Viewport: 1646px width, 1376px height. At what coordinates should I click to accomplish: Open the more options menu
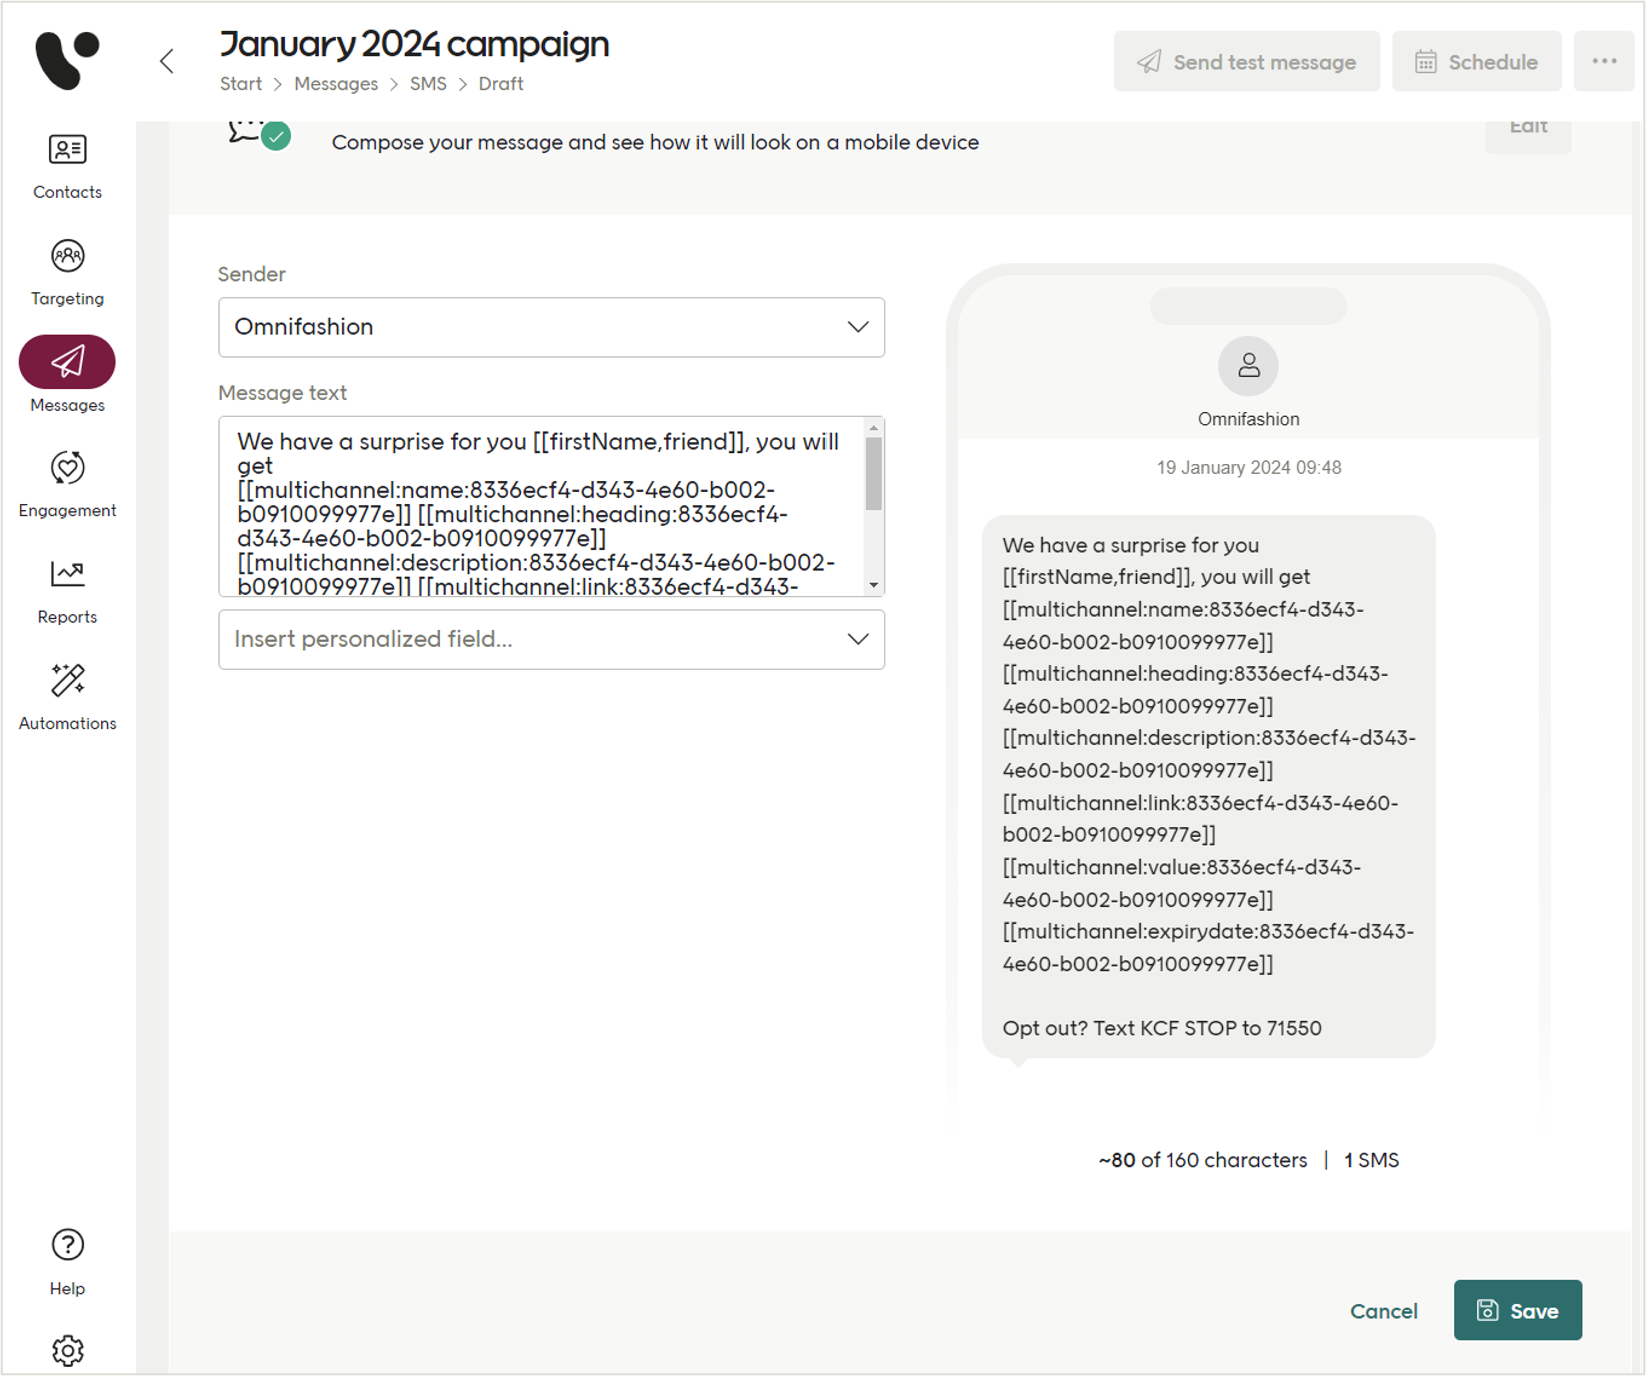coord(1604,61)
